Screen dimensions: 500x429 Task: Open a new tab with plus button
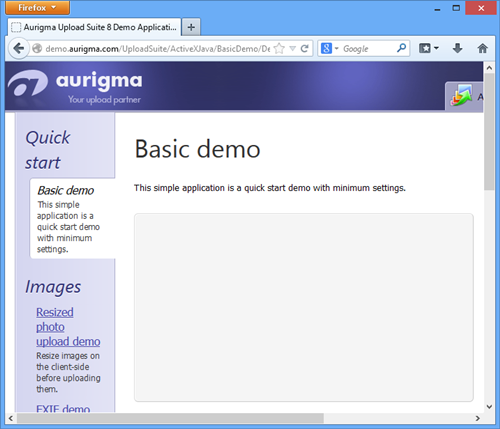[191, 27]
